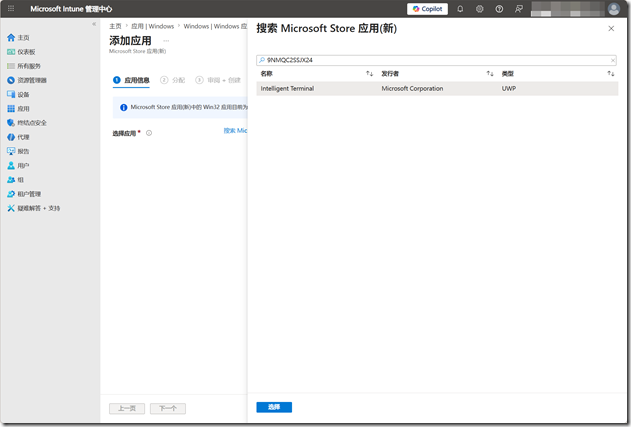The height and width of the screenshot is (427, 631).
Task: Open the feedback icon in header
Action: coord(519,9)
